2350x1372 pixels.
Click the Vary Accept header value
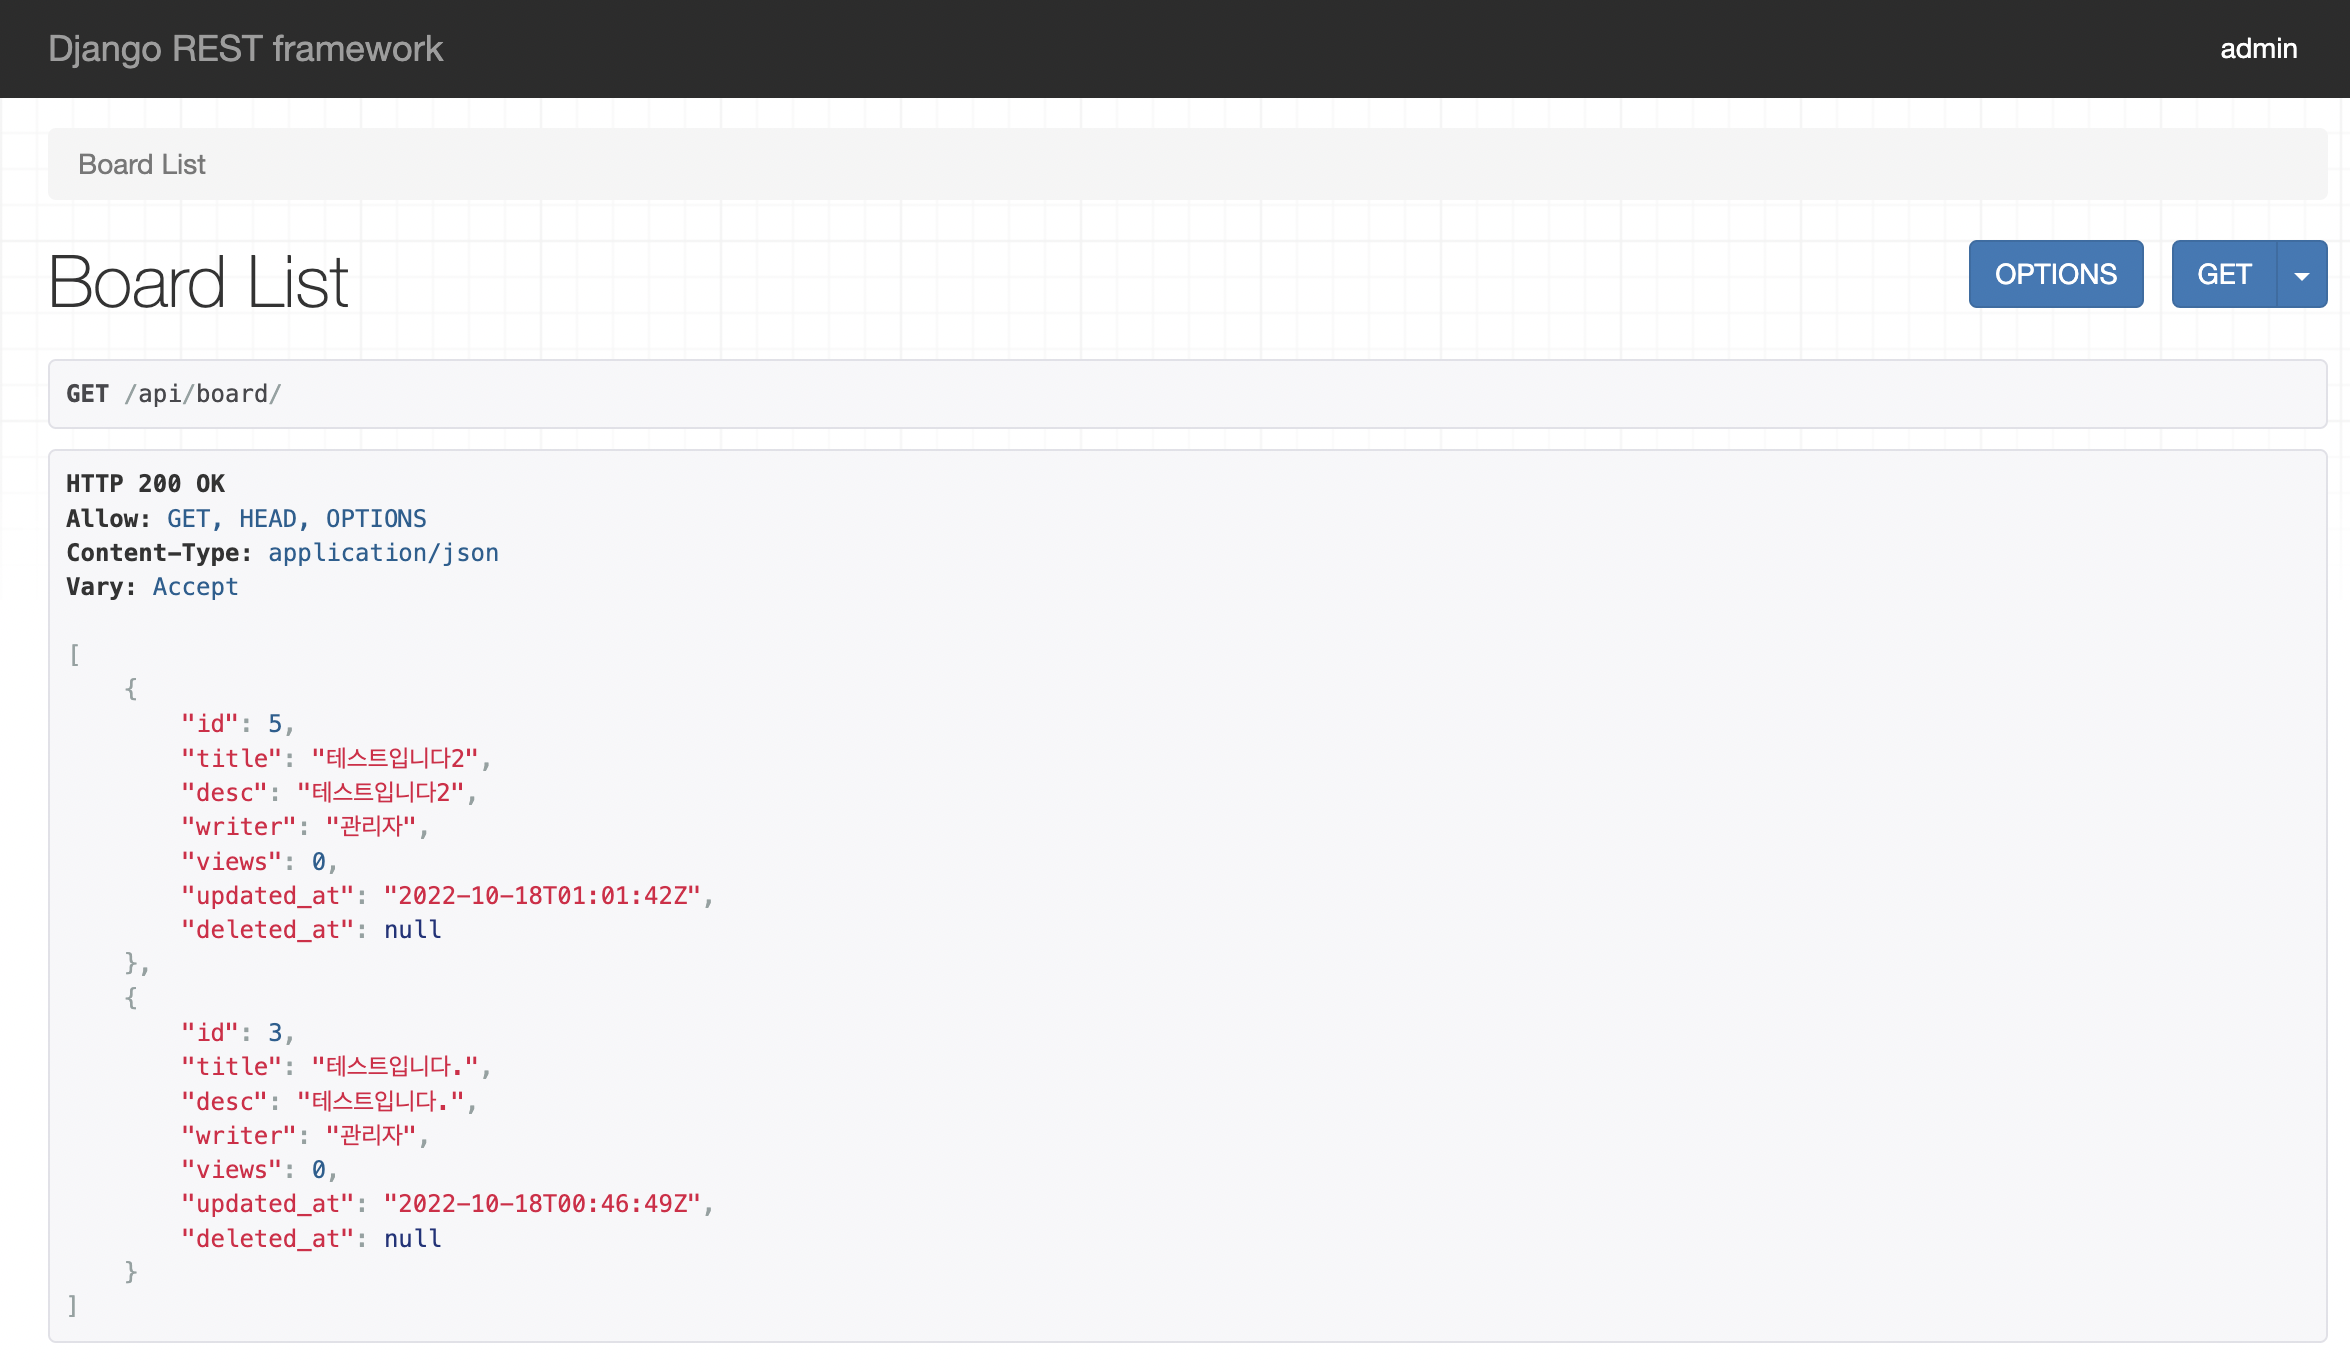195,587
